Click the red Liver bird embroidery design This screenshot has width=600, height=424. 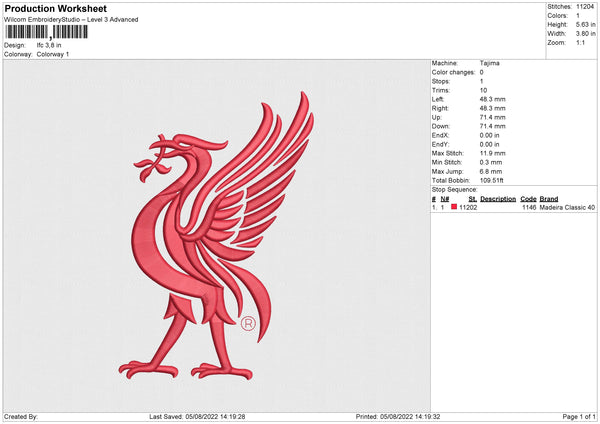tap(216, 235)
